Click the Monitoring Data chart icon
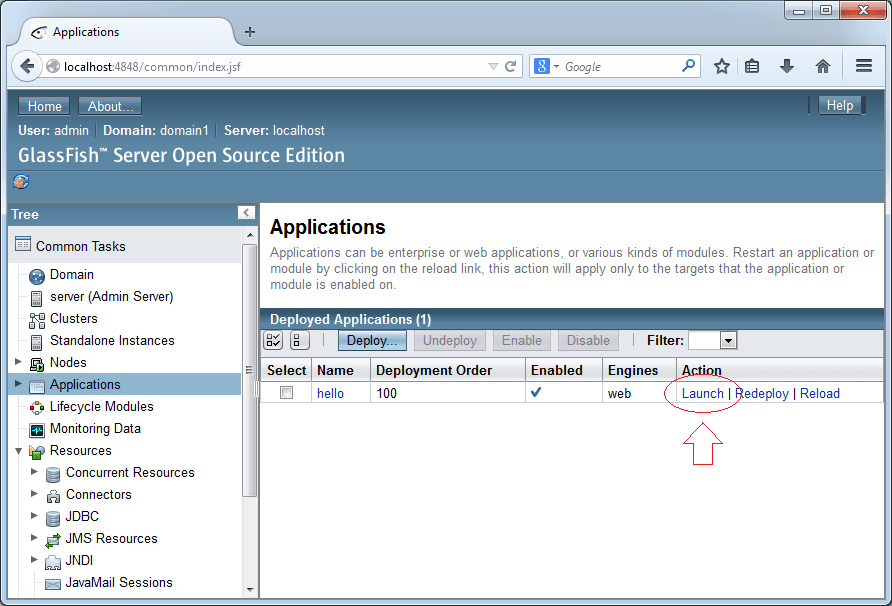Image resolution: width=892 pixels, height=606 pixels. click(x=37, y=429)
